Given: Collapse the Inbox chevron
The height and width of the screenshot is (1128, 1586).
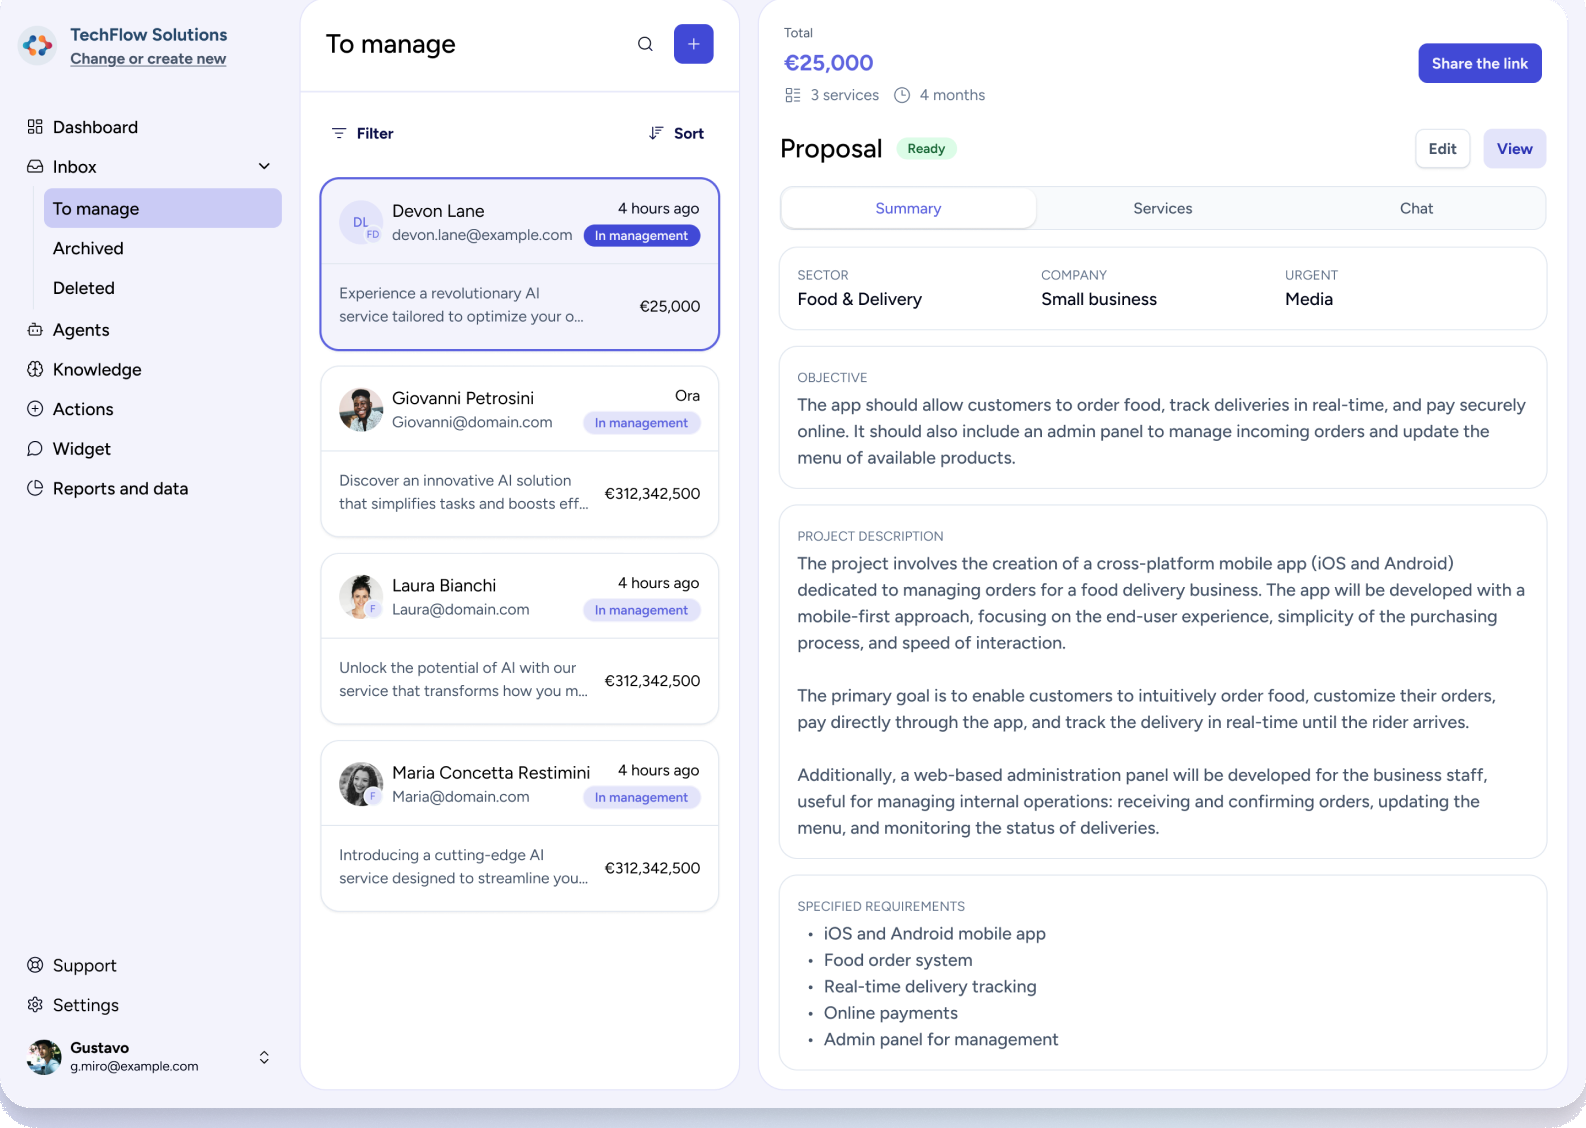Looking at the screenshot, I should (x=264, y=167).
